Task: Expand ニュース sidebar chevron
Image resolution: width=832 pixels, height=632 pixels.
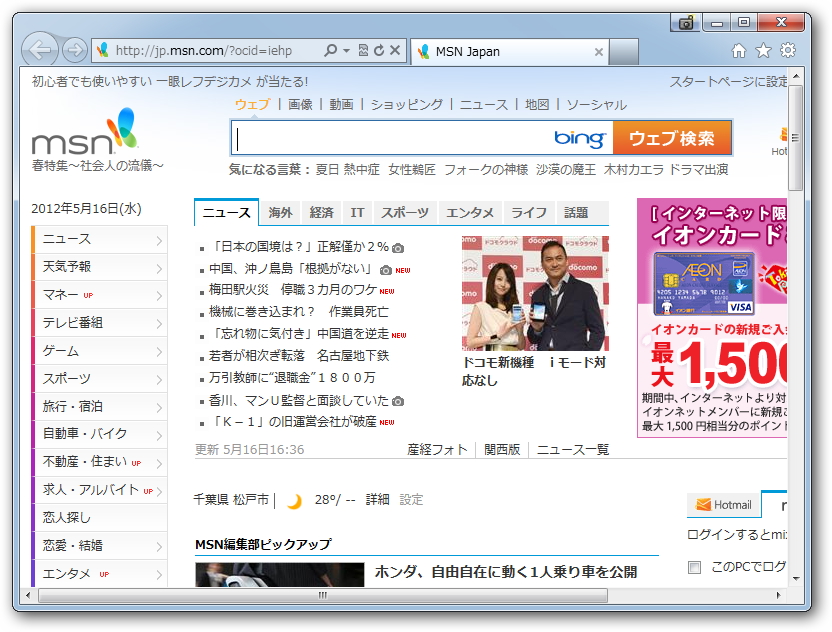Action: tap(159, 240)
